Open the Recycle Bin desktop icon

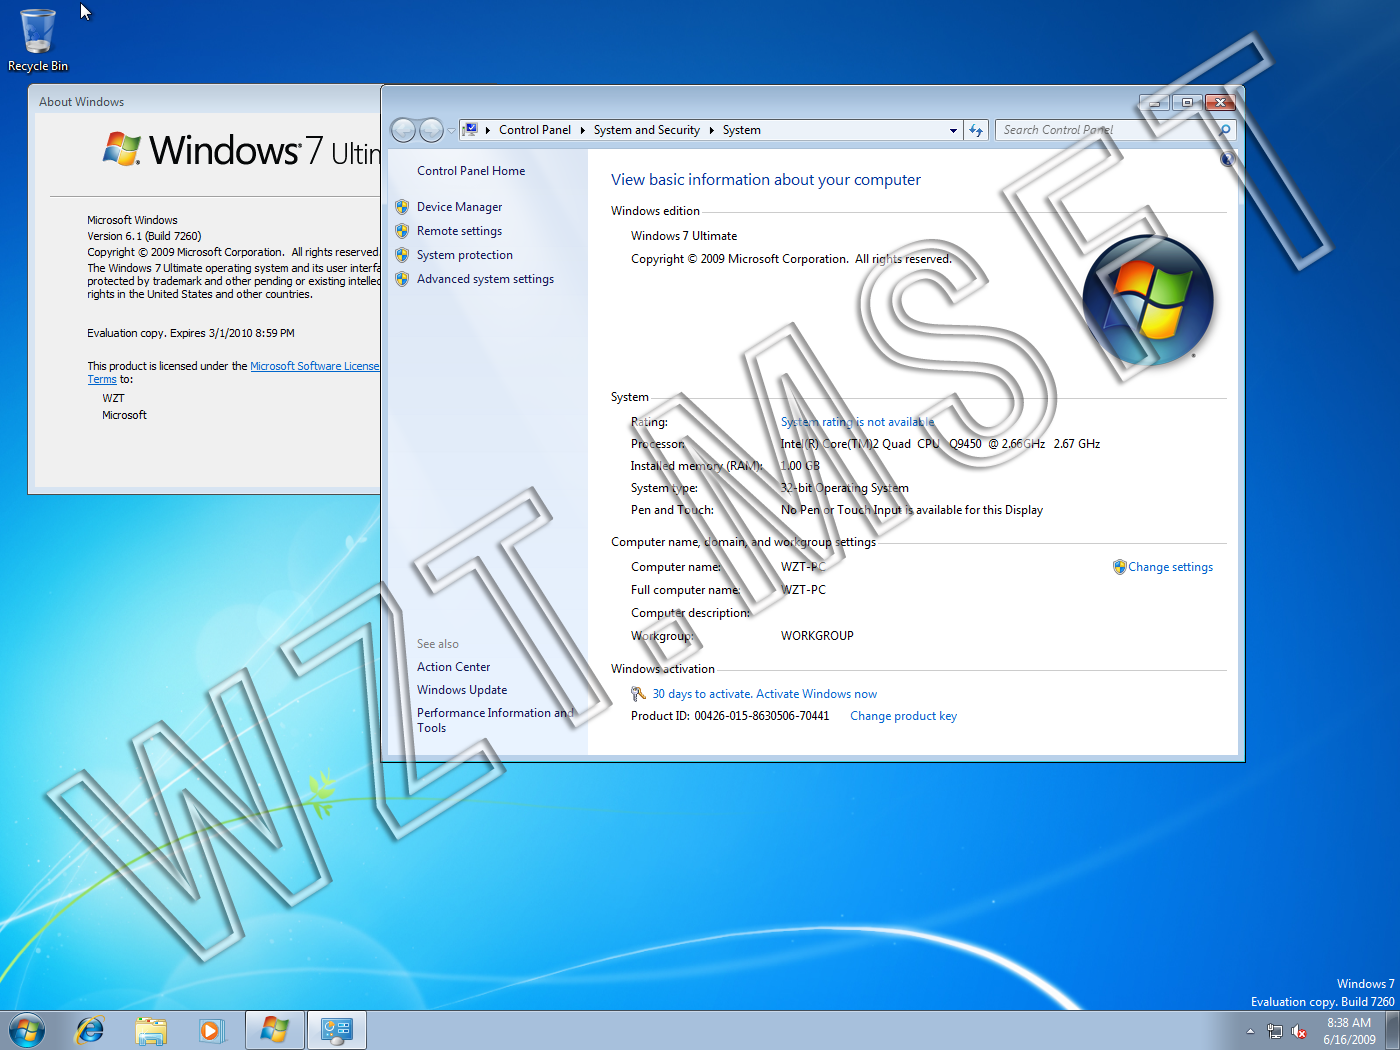point(38,40)
